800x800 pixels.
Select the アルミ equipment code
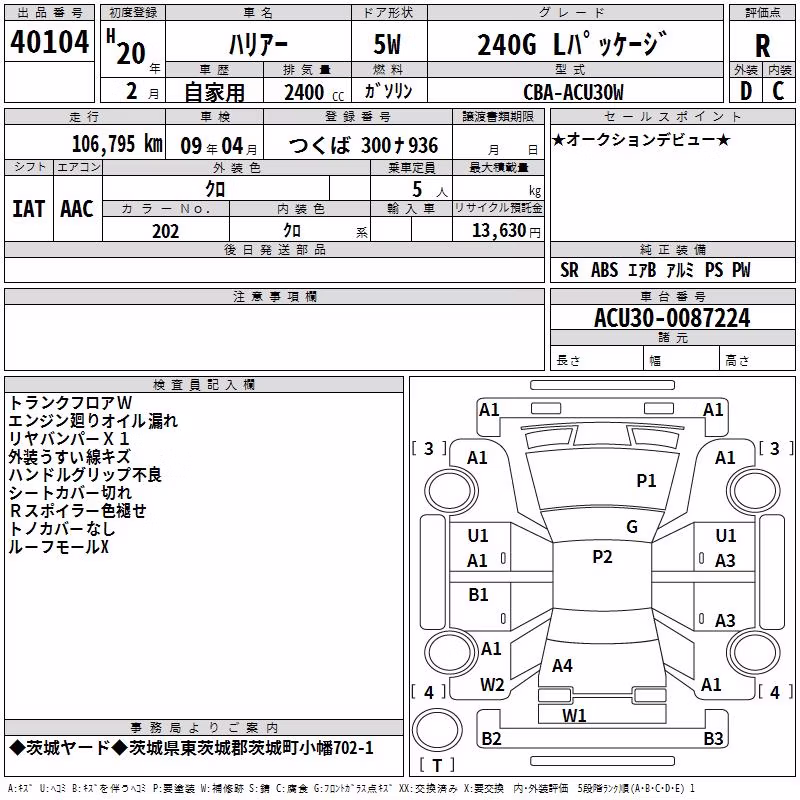680,270
